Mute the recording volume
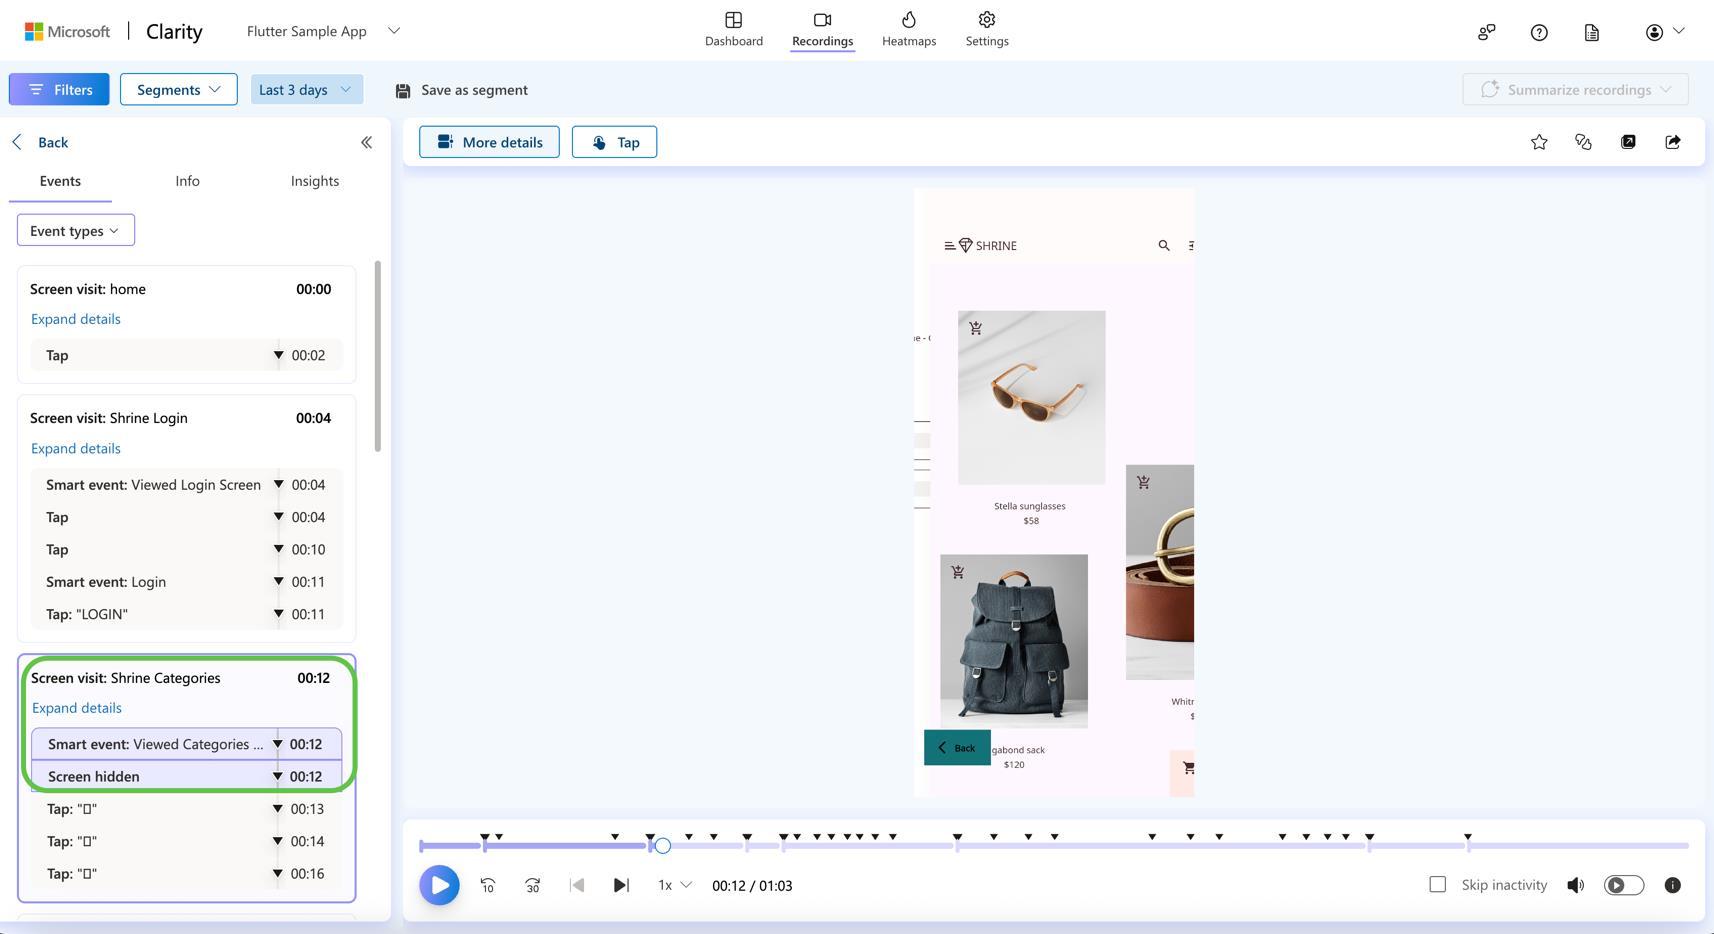Viewport: 1714px width, 934px height. [x=1576, y=885]
